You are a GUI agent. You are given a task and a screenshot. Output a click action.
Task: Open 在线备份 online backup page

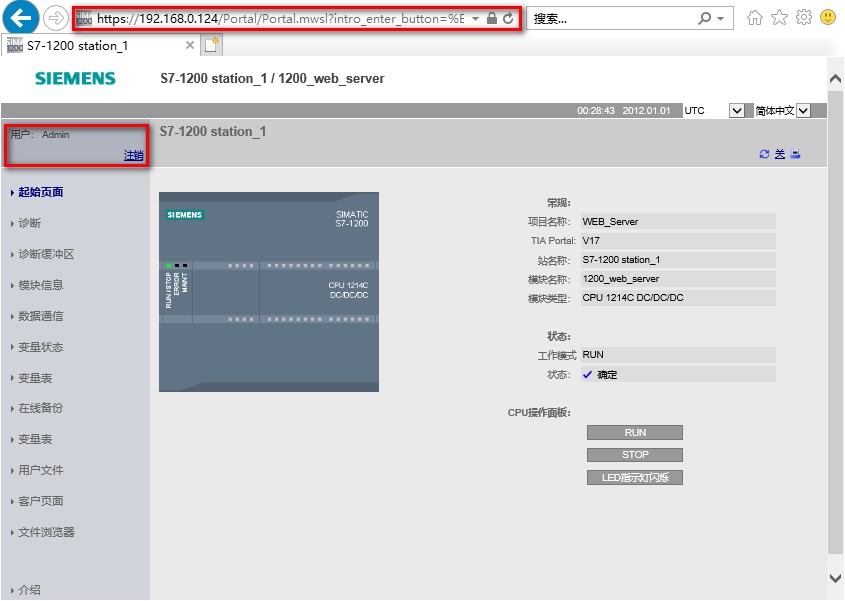(x=41, y=408)
